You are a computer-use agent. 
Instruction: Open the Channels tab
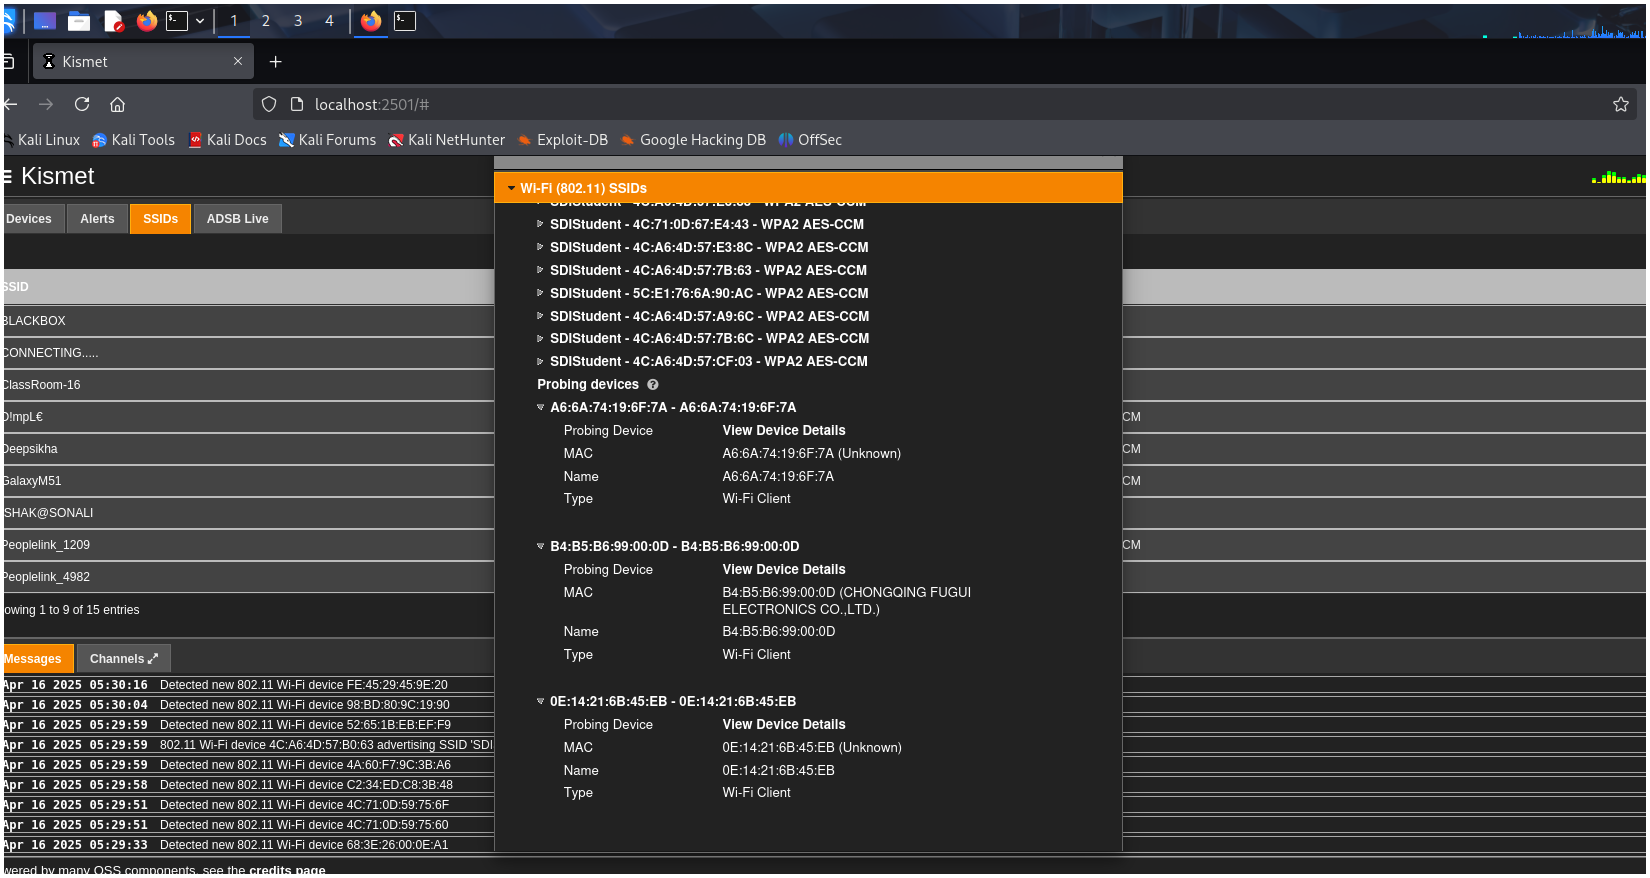coord(124,659)
